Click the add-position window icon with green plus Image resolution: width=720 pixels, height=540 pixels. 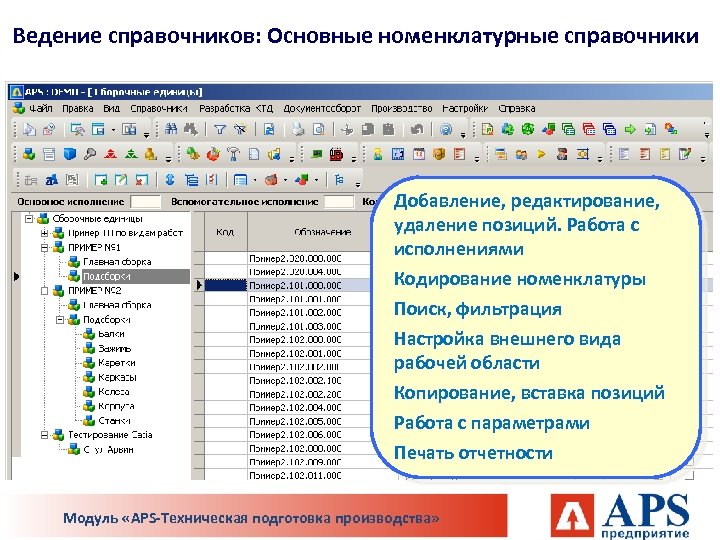click(101, 180)
